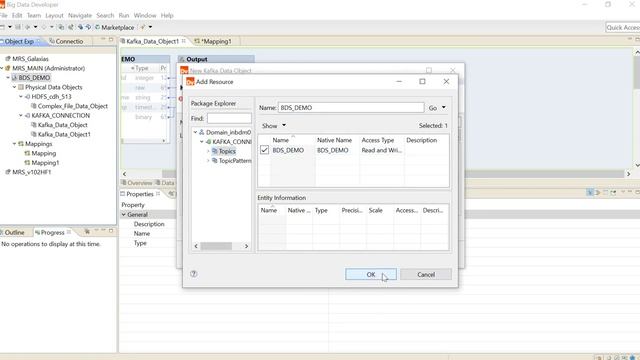This screenshot has width=640, height=360.
Task: Click Quick Access search box
Action: [622, 27]
